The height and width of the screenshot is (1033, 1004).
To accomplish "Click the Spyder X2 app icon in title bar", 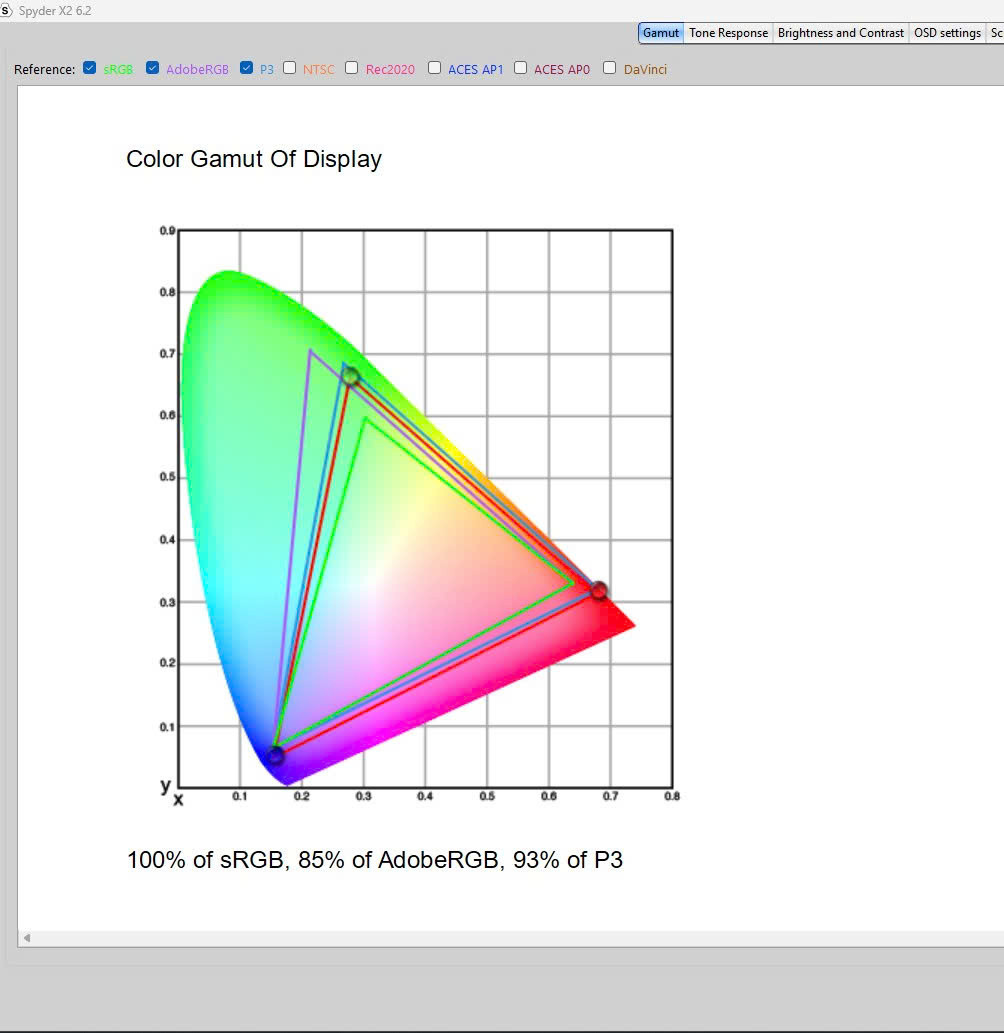I will coord(7,10).
